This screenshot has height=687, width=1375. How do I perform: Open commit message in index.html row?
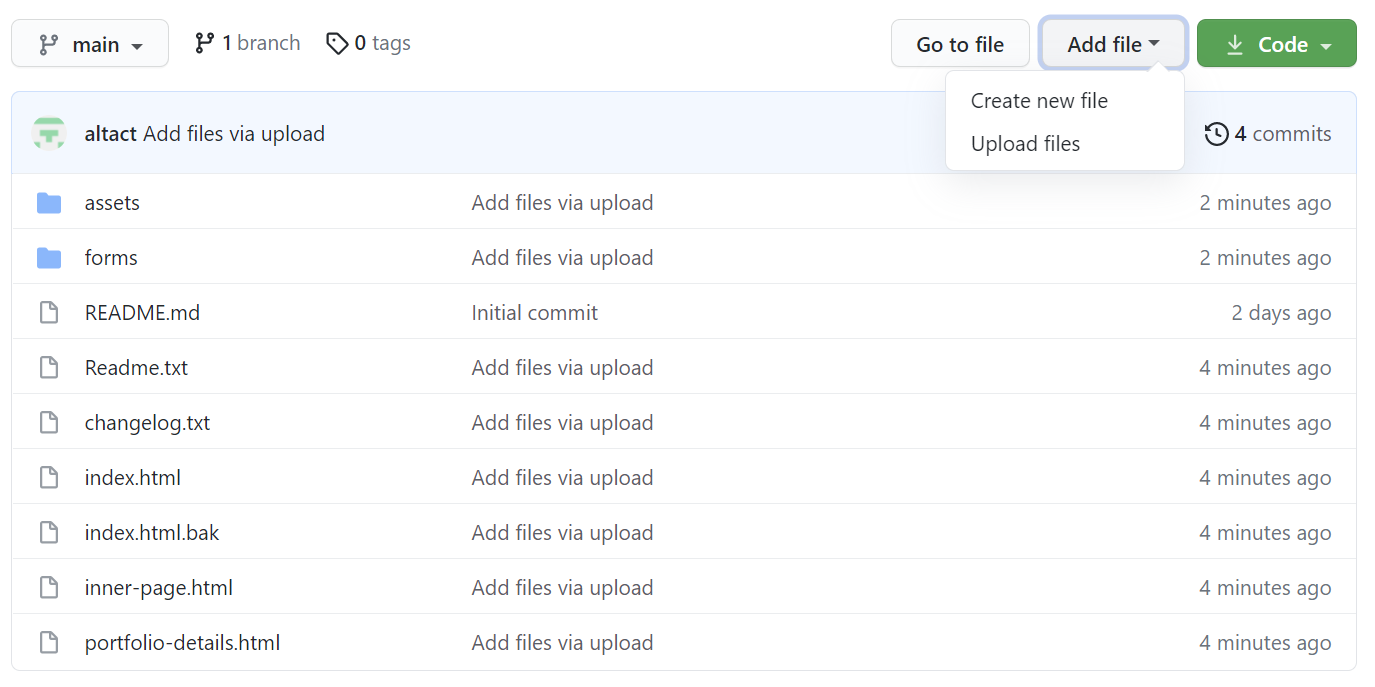pyautogui.click(x=562, y=477)
